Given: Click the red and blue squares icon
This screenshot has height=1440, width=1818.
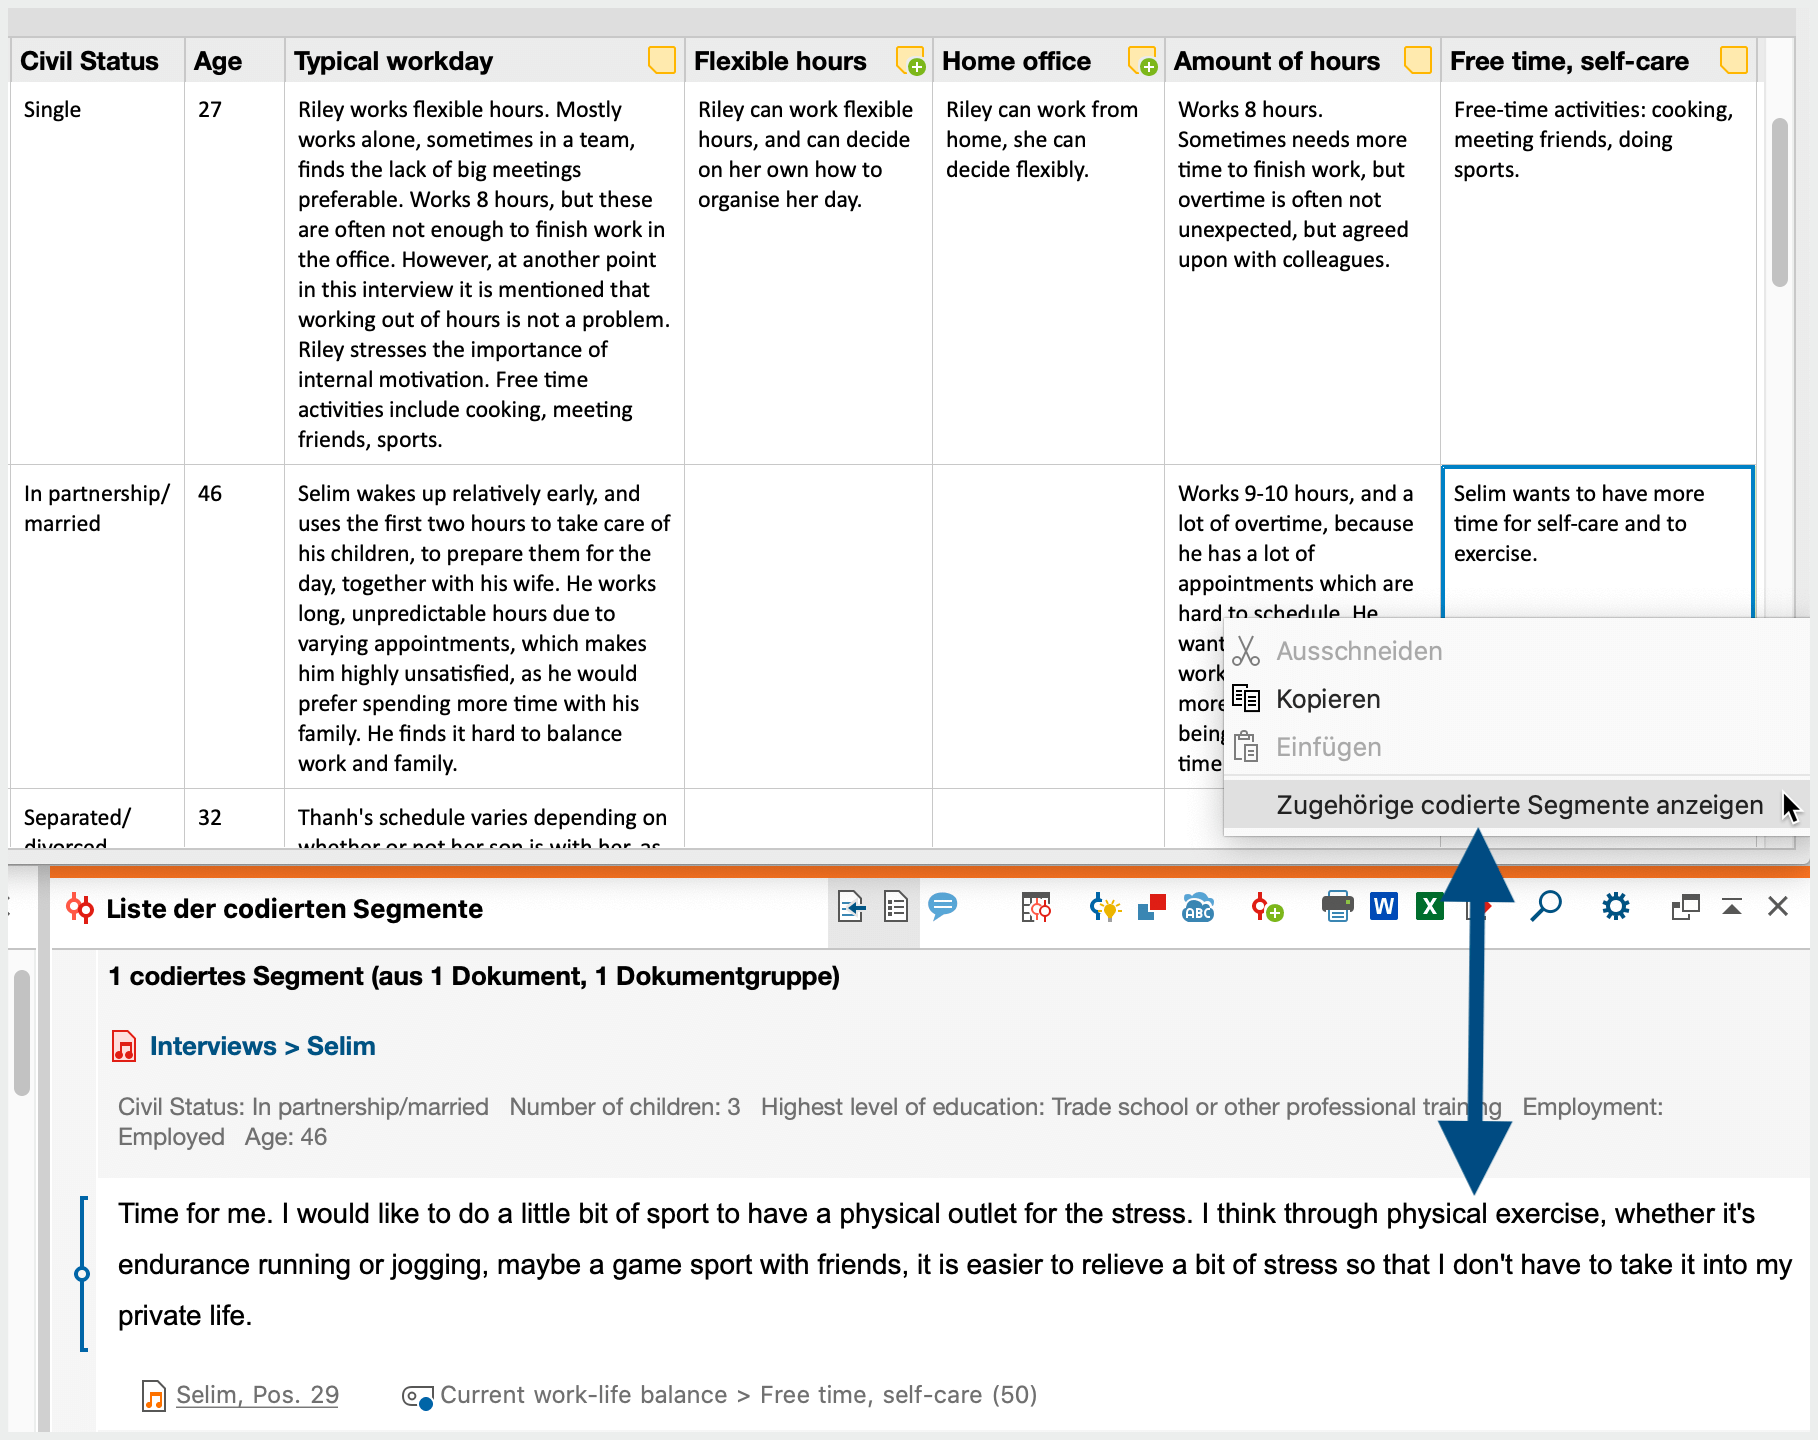Looking at the screenshot, I should point(1152,907).
